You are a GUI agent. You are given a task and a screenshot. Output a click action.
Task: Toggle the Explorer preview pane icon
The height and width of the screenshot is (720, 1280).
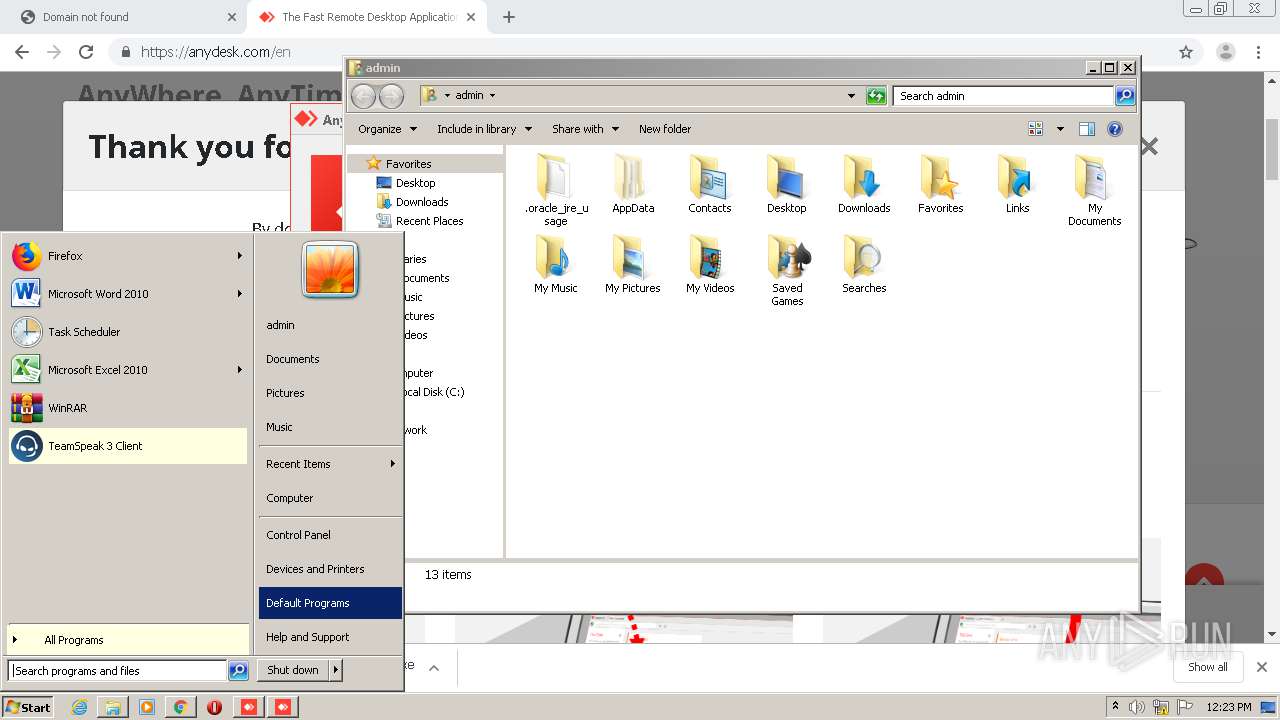coord(1087,129)
